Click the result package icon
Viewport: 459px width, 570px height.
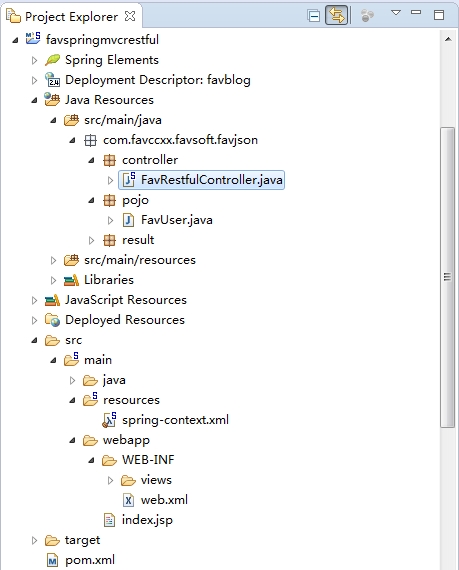[109, 240]
